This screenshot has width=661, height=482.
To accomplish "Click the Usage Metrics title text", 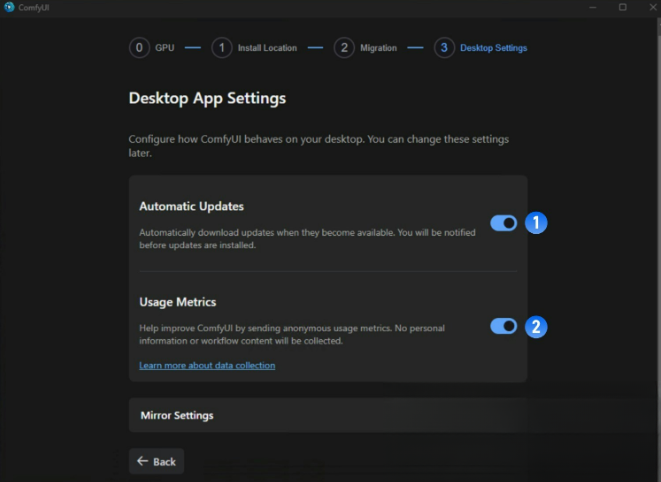I will (x=177, y=302).
